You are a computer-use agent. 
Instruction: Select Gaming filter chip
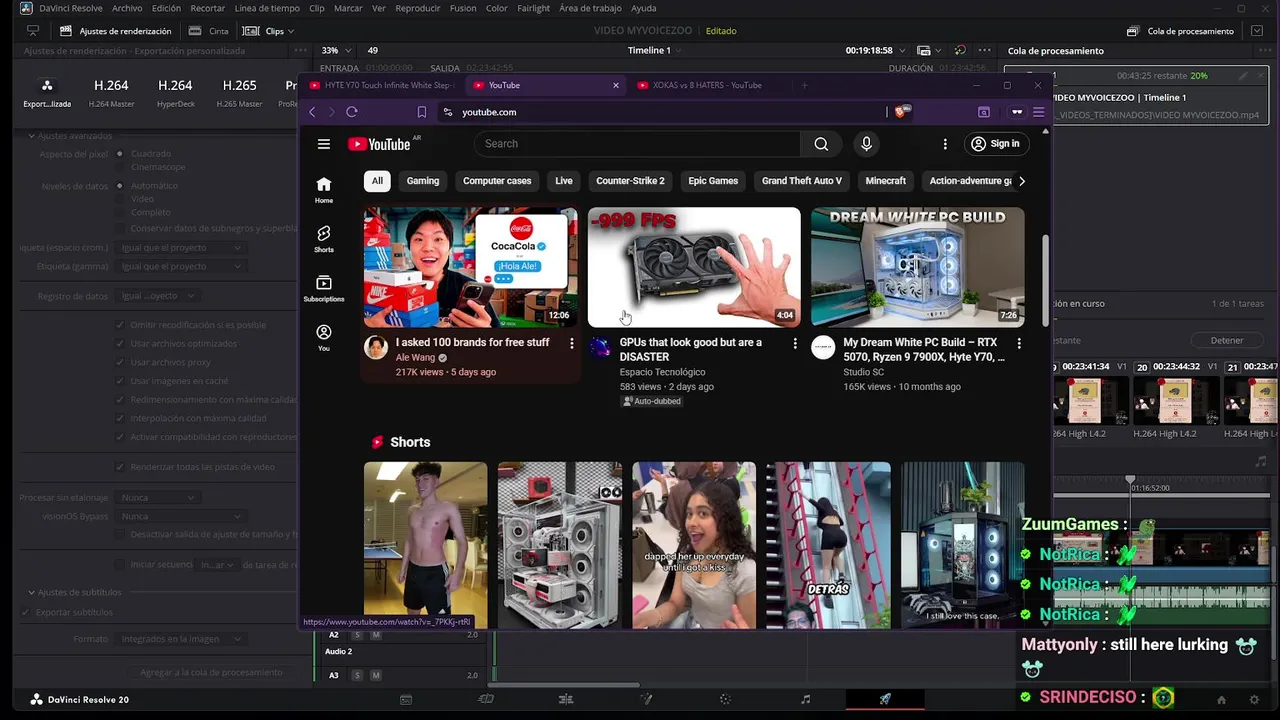423,181
